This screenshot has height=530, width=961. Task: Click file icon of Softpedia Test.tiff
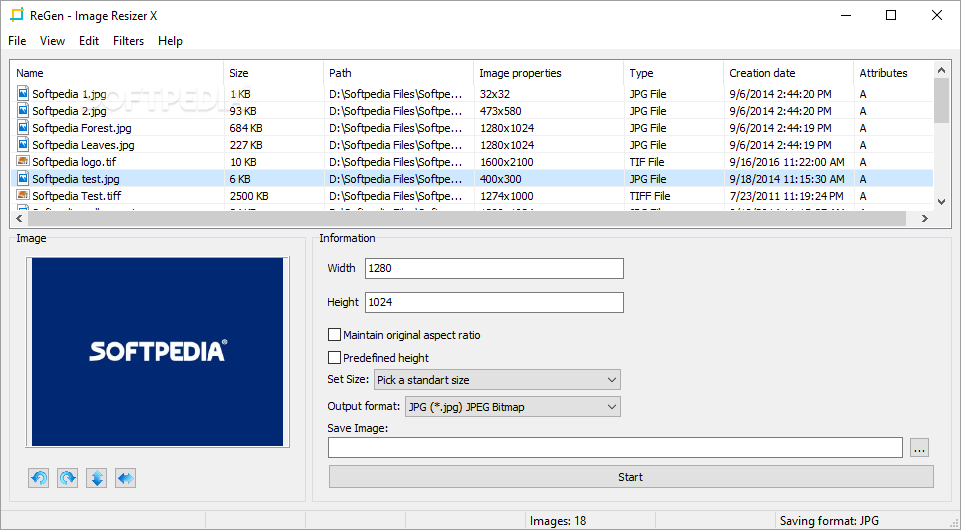pos(23,195)
